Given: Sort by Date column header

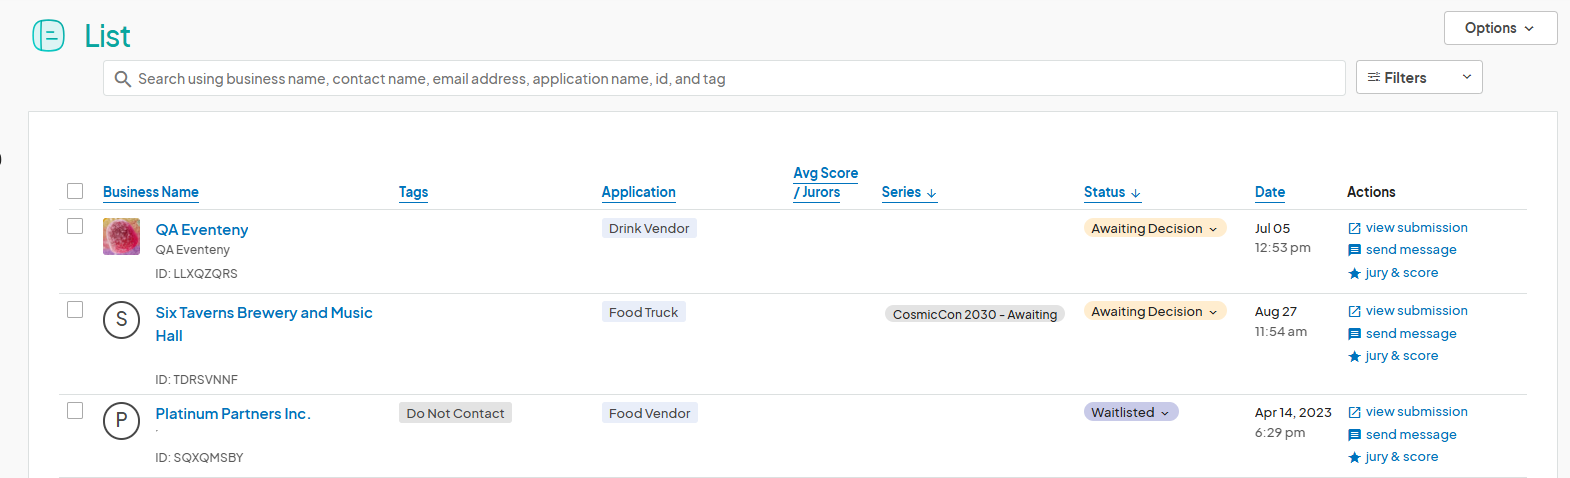Looking at the screenshot, I should (1270, 192).
